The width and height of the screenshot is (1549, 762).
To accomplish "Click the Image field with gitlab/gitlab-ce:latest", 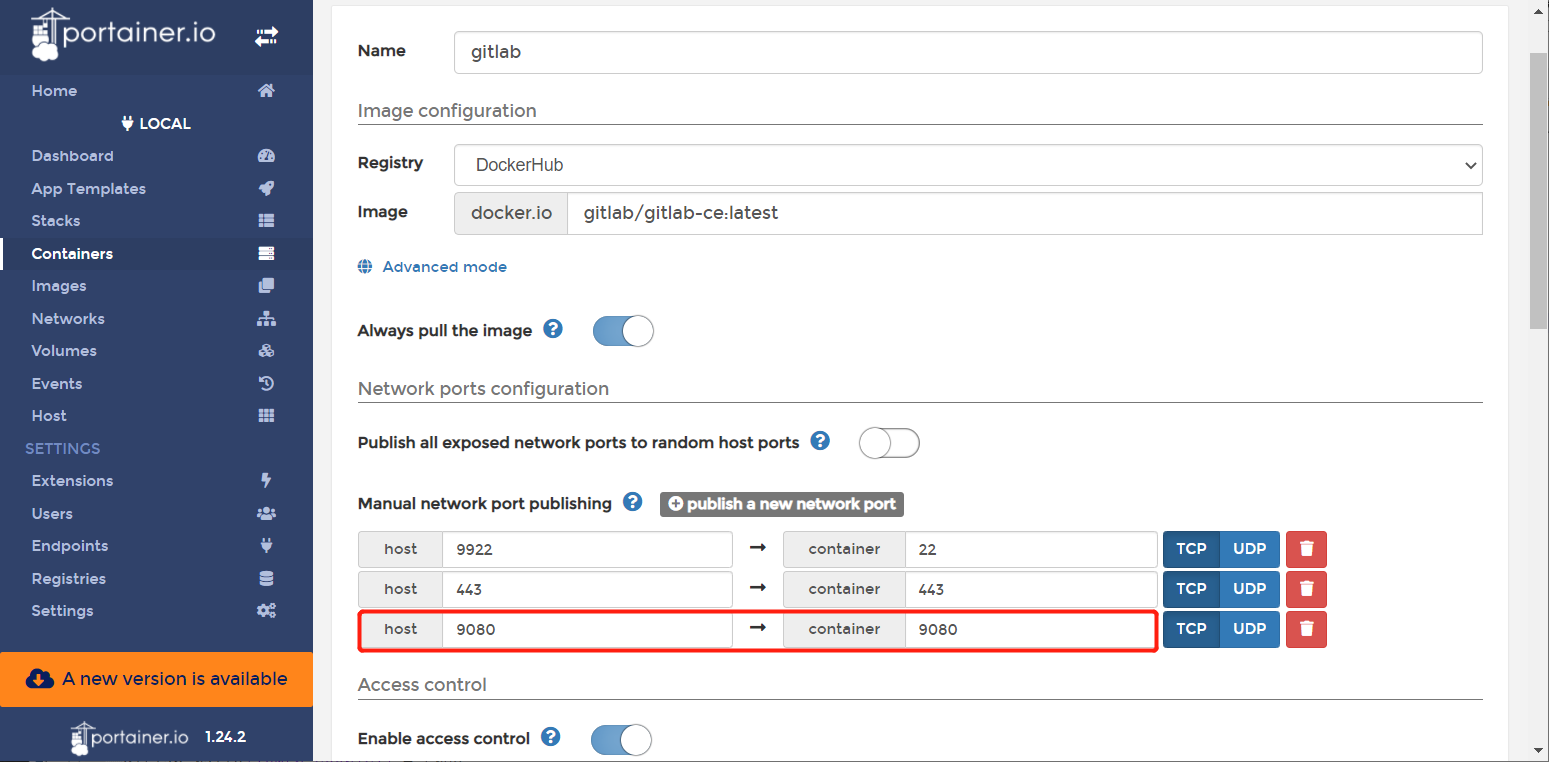I will click(x=1025, y=213).
